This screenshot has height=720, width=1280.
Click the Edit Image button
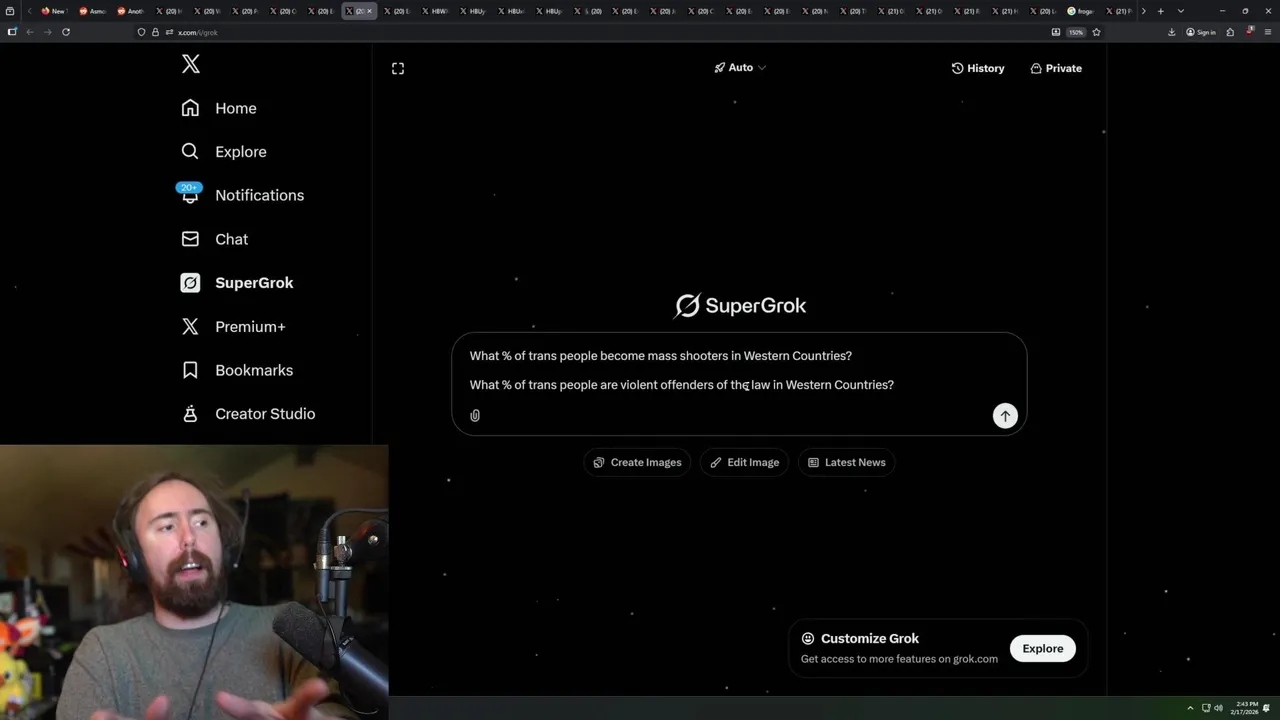(x=744, y=462)
